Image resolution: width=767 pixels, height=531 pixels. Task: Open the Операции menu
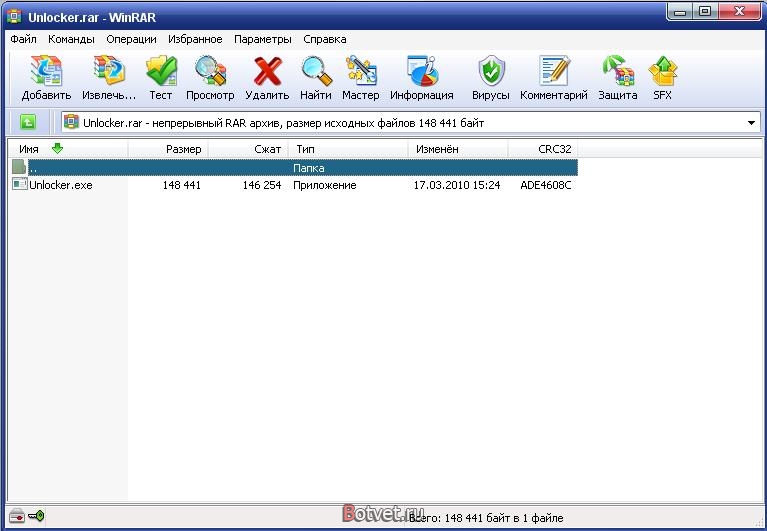tap(132, 39)
